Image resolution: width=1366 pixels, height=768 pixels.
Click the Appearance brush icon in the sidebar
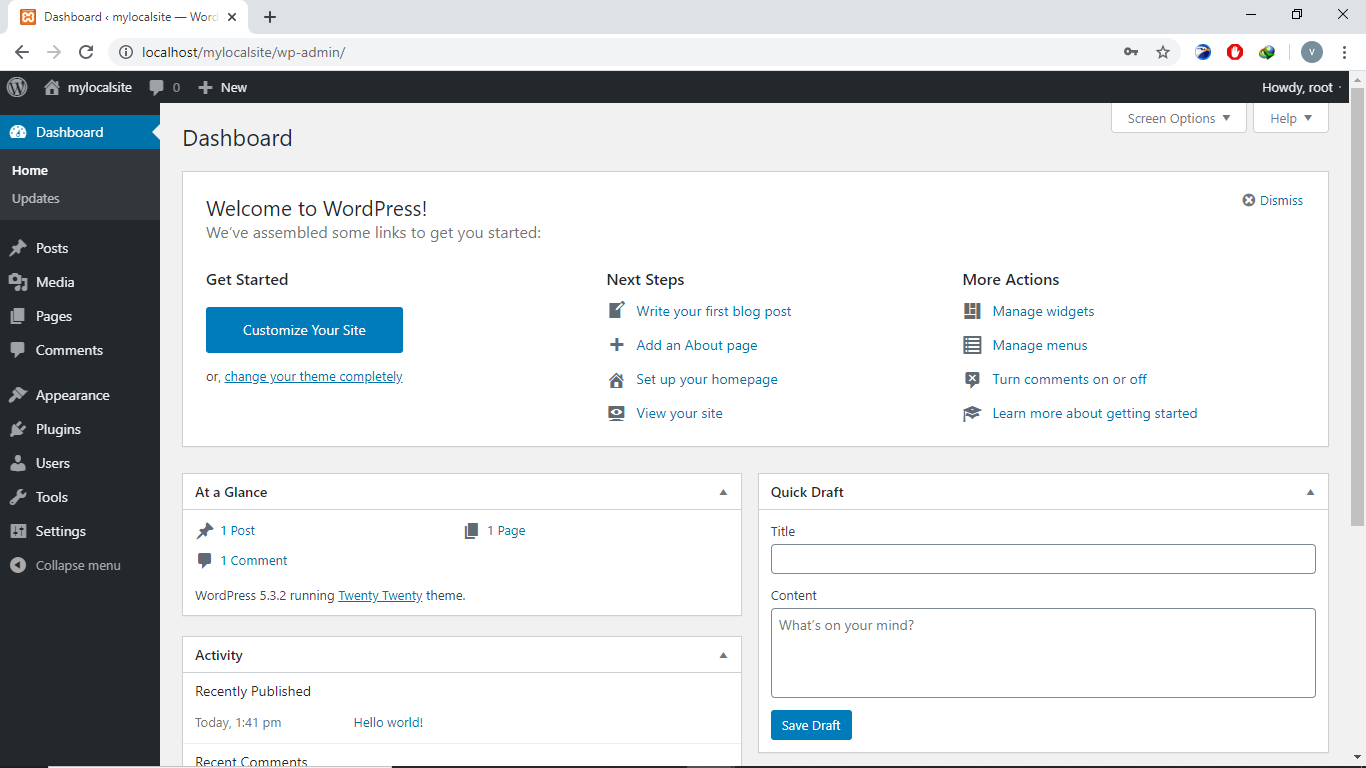pyautogui.click(x=18, y=395)
